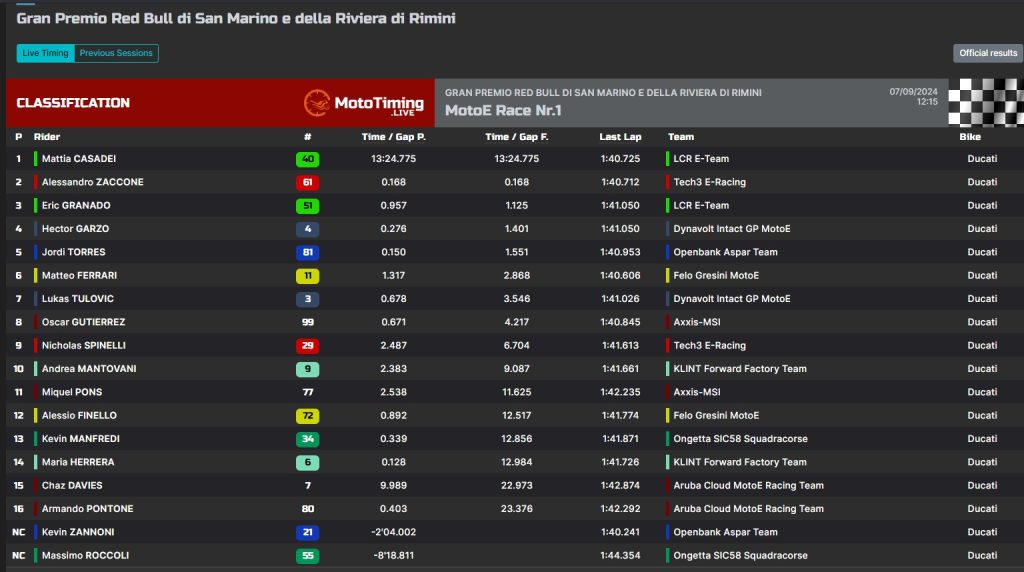The width and height of the screenshot is (1024, 572).
Task: Select rider Armando PONTONE
Action: [x=88, y=509]
